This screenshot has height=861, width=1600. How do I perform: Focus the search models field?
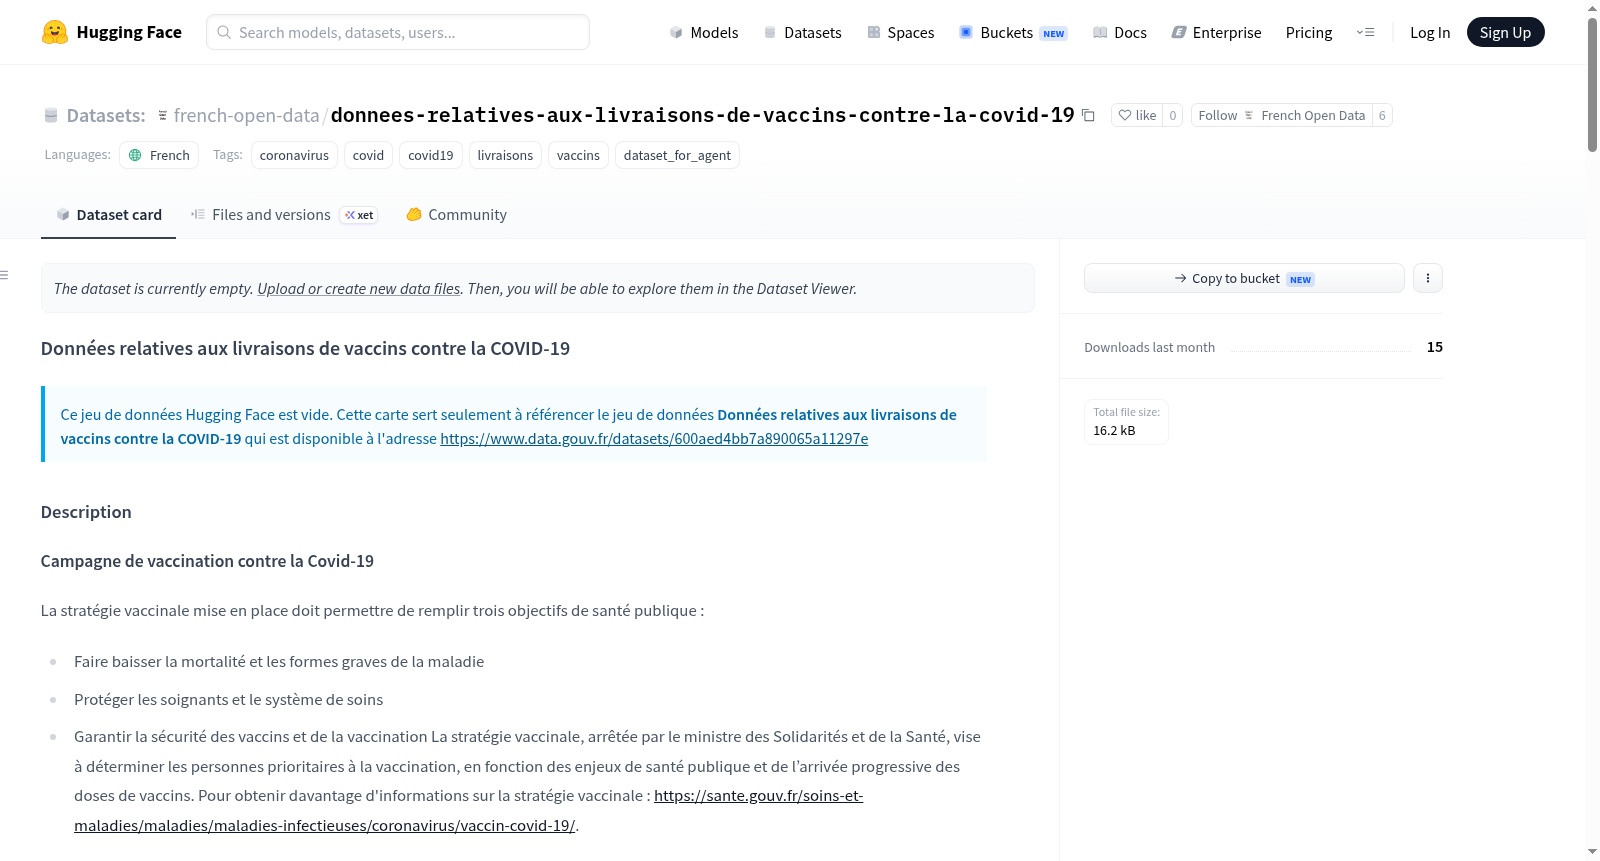click(398, 32)
